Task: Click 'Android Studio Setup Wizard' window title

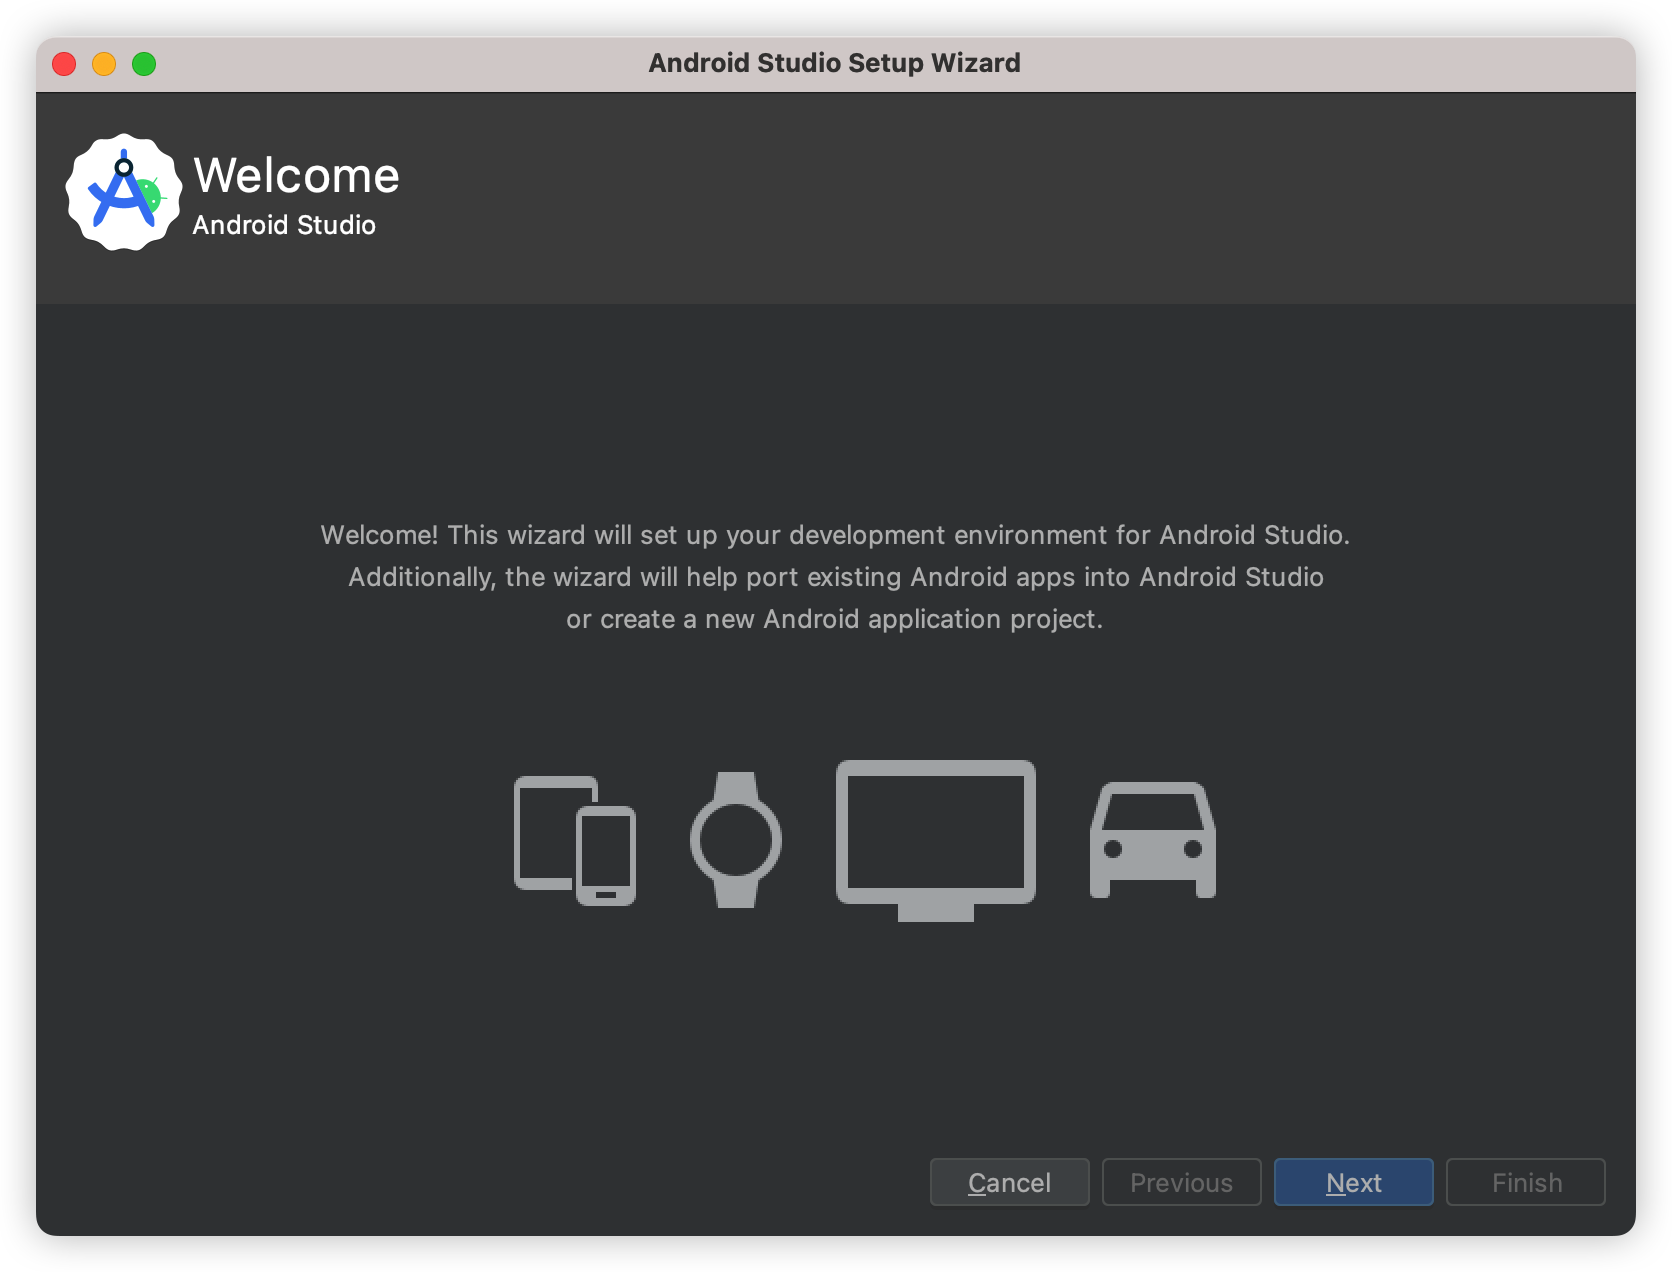Action: coord(835,63)
